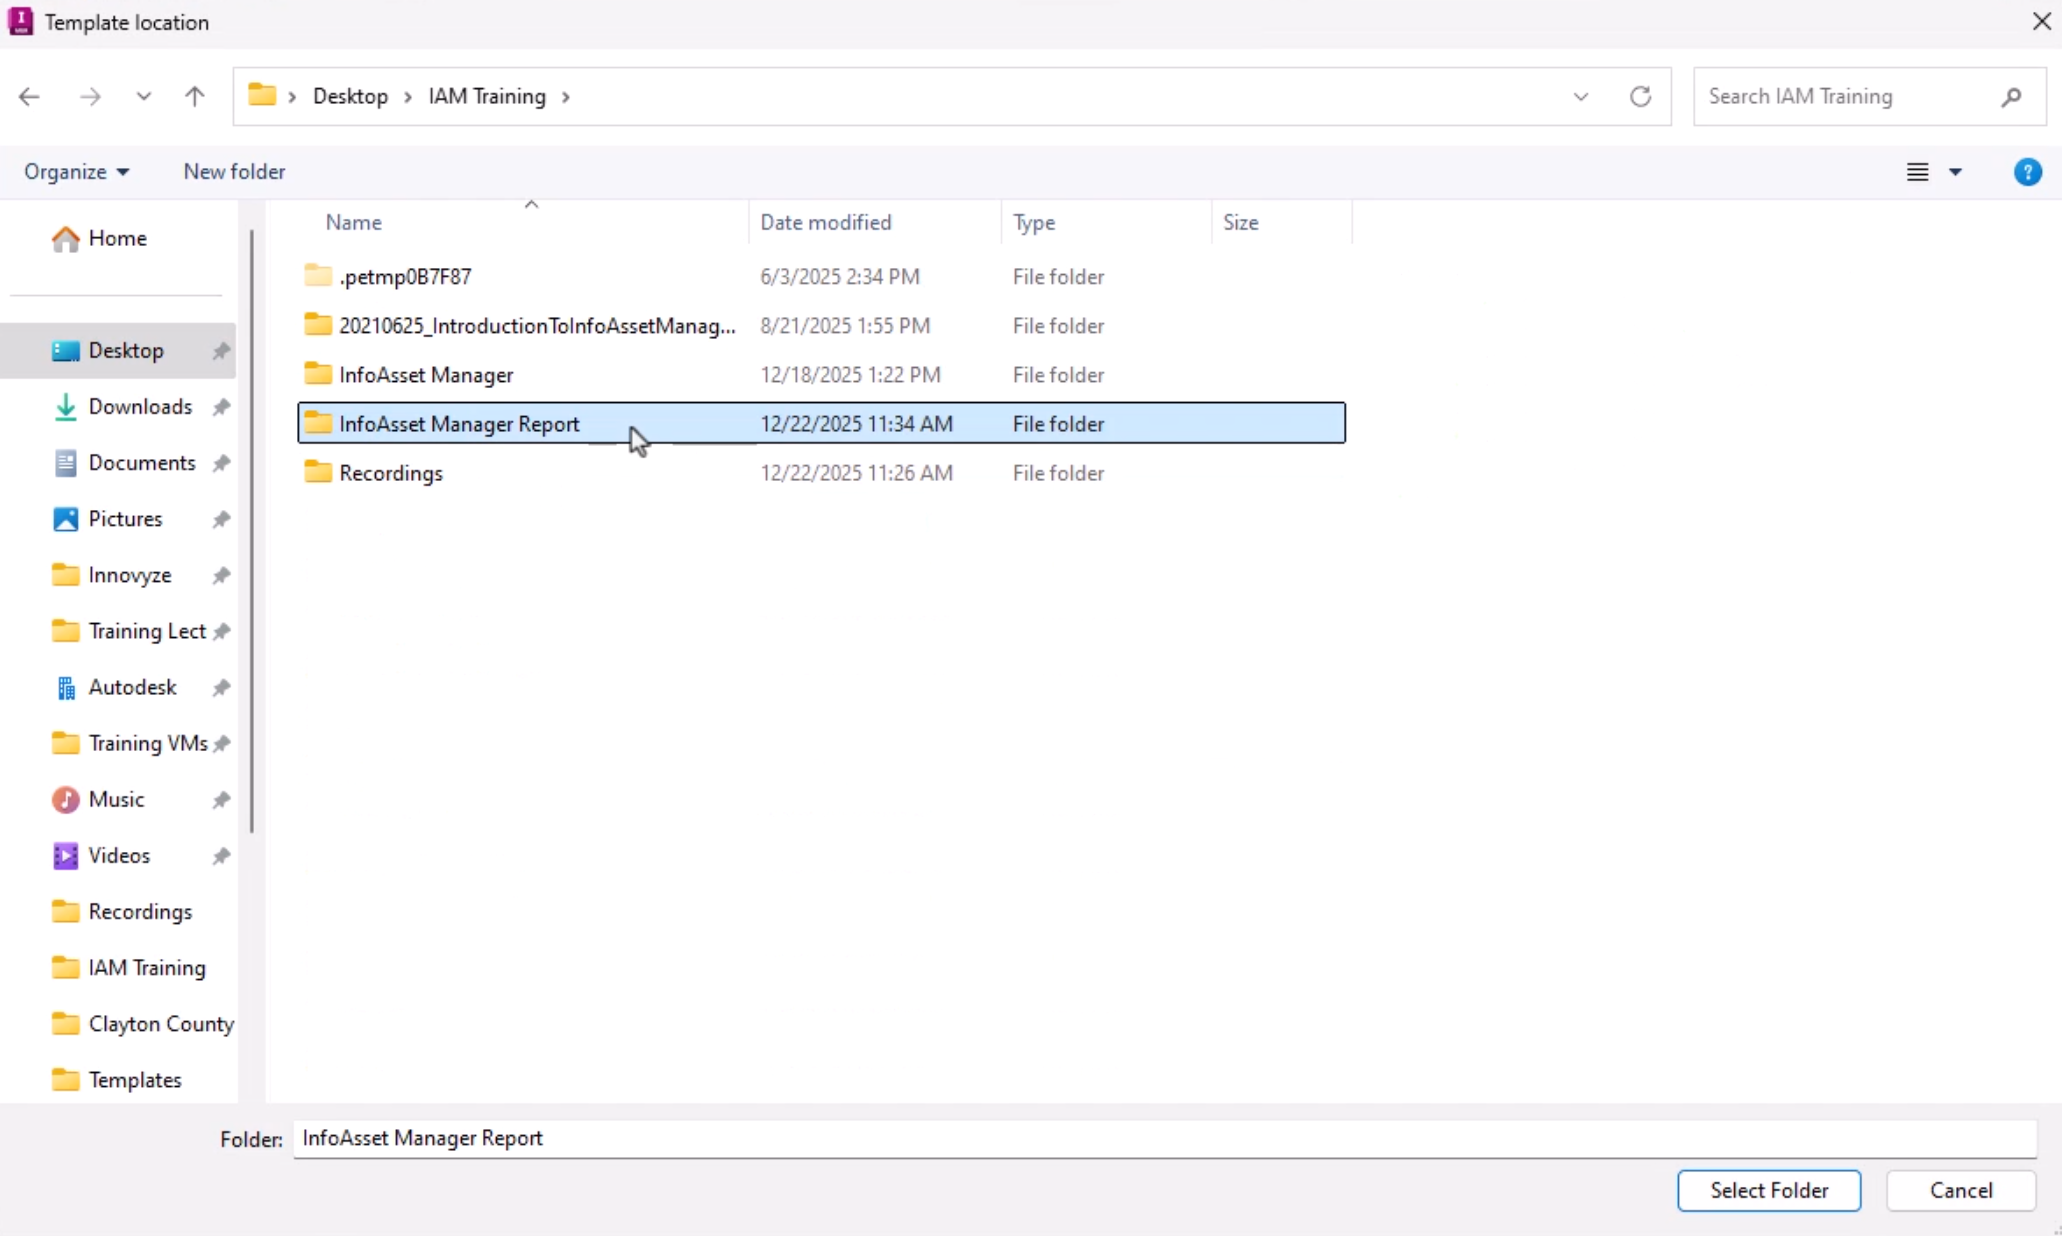
Task: Click the forward navigation arrow
Action: click(89, 96)
